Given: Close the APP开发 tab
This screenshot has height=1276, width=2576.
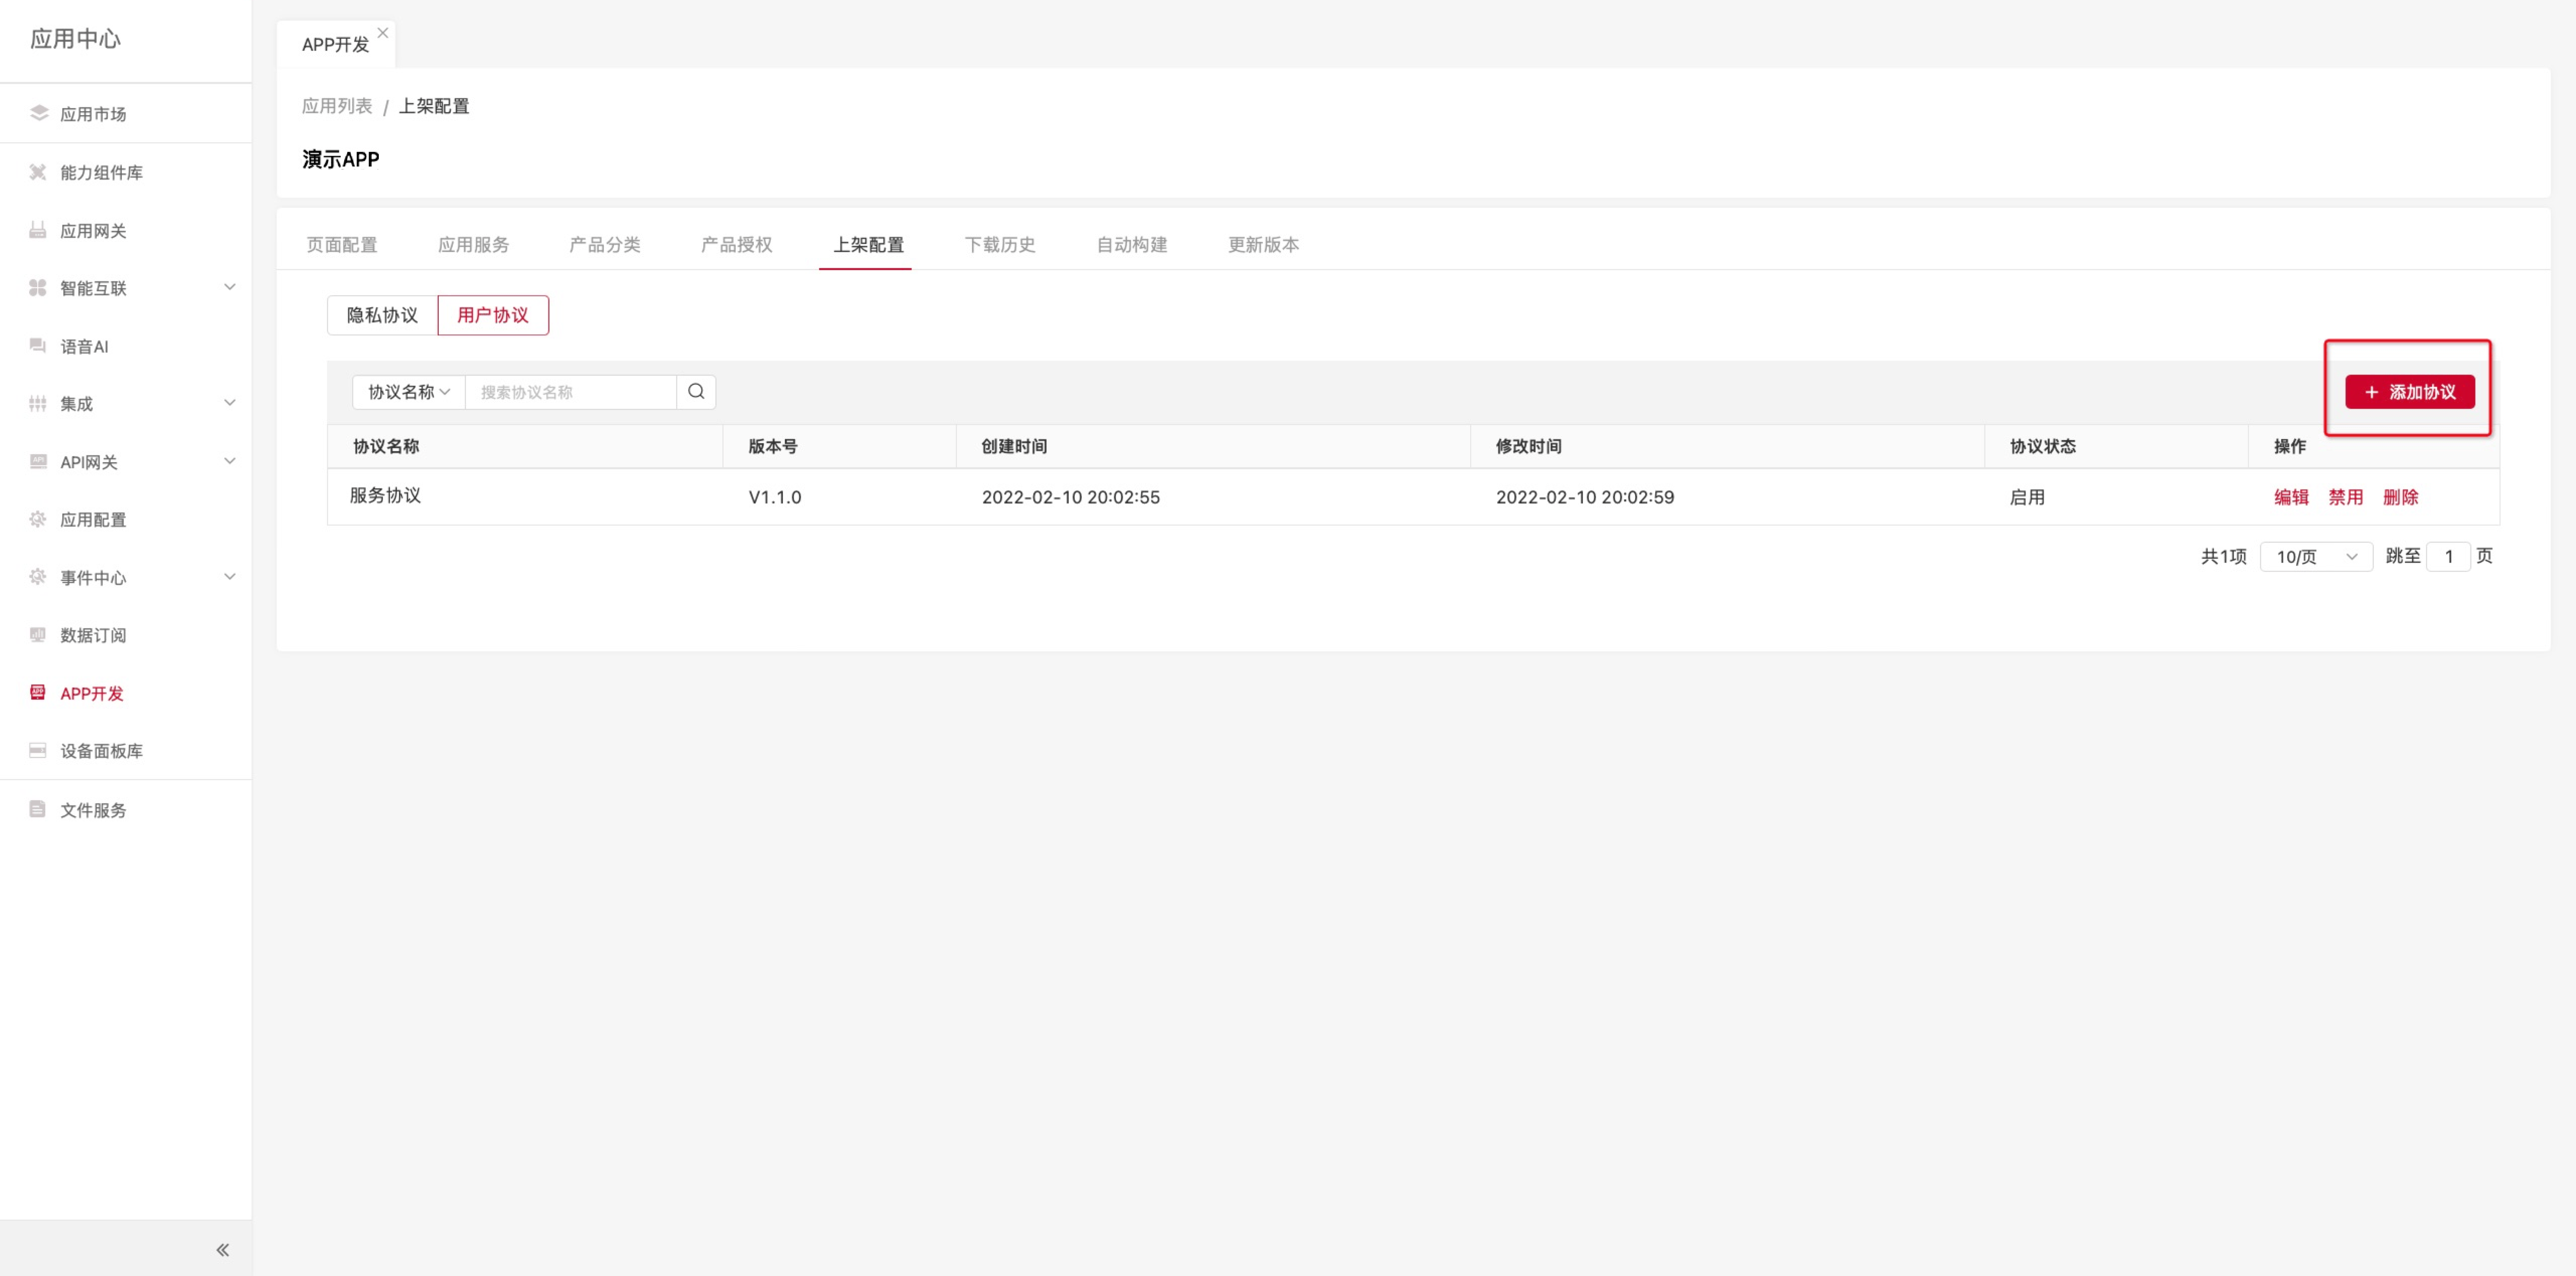Looking at the screenshot, I should 383,33.
